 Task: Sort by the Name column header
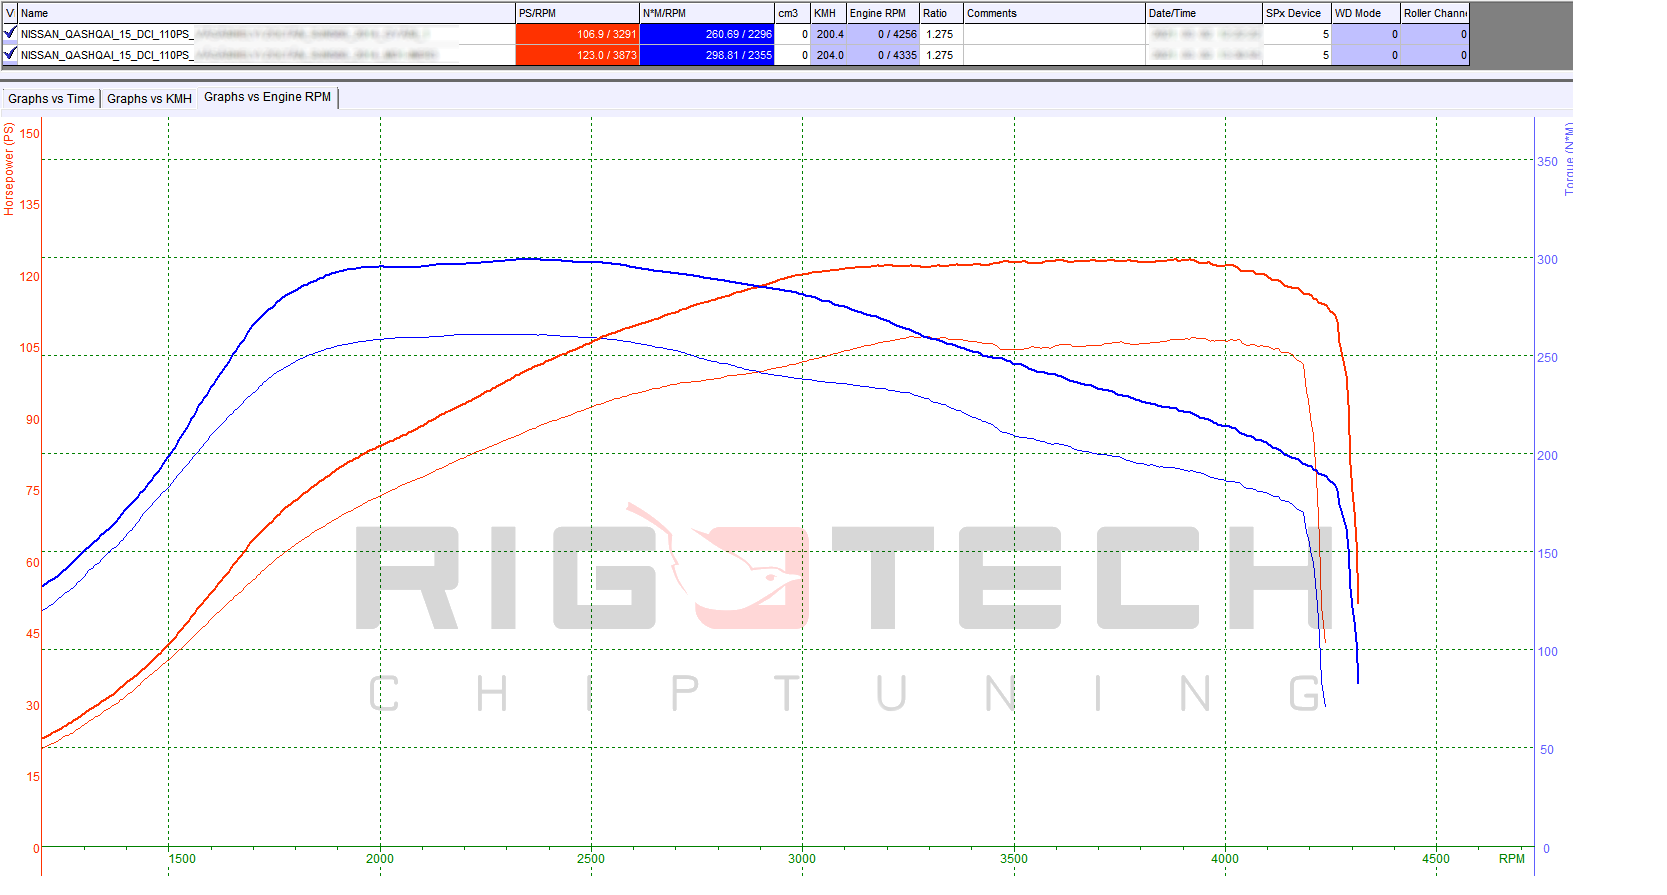[267, 13]
